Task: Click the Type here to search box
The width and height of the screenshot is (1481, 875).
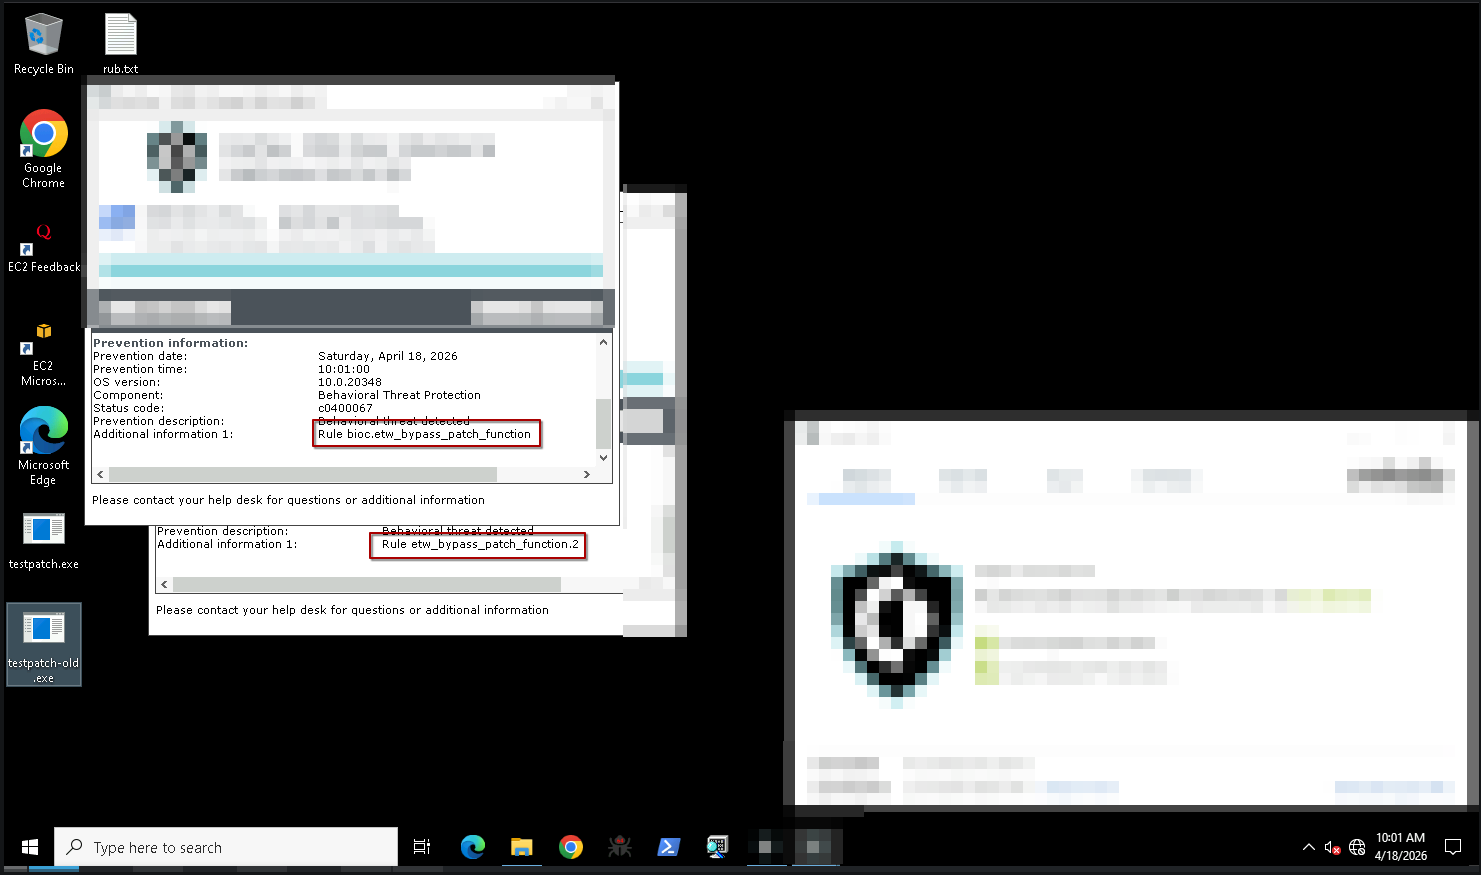Action: 226,847
